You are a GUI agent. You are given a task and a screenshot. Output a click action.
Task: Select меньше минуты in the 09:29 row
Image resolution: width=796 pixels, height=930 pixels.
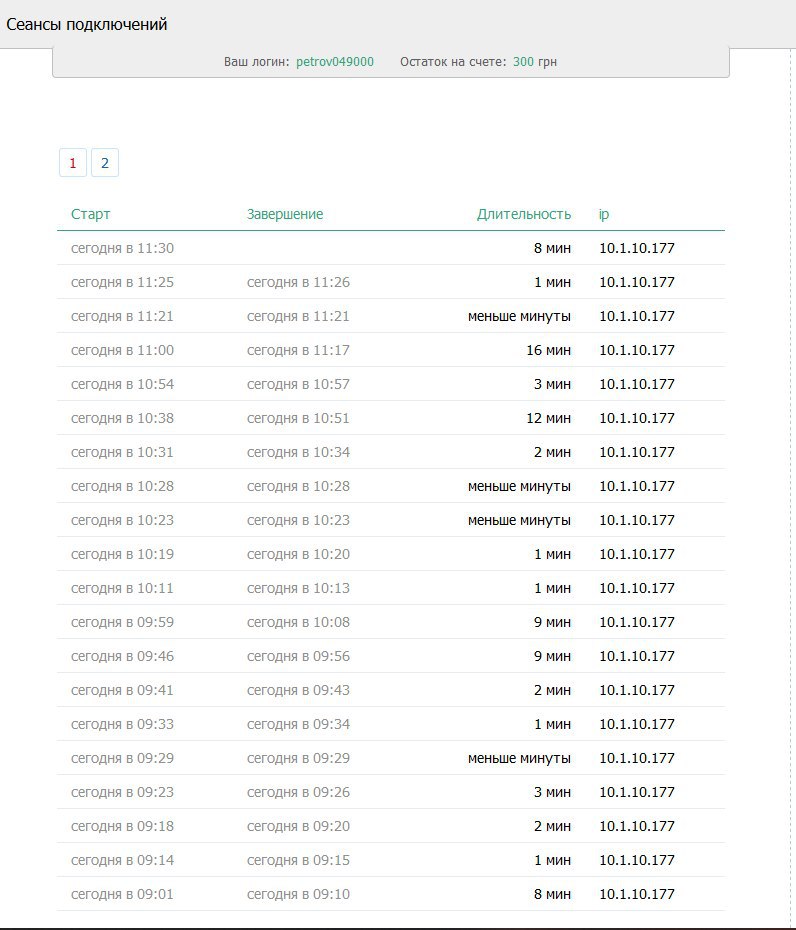(519, 759)
